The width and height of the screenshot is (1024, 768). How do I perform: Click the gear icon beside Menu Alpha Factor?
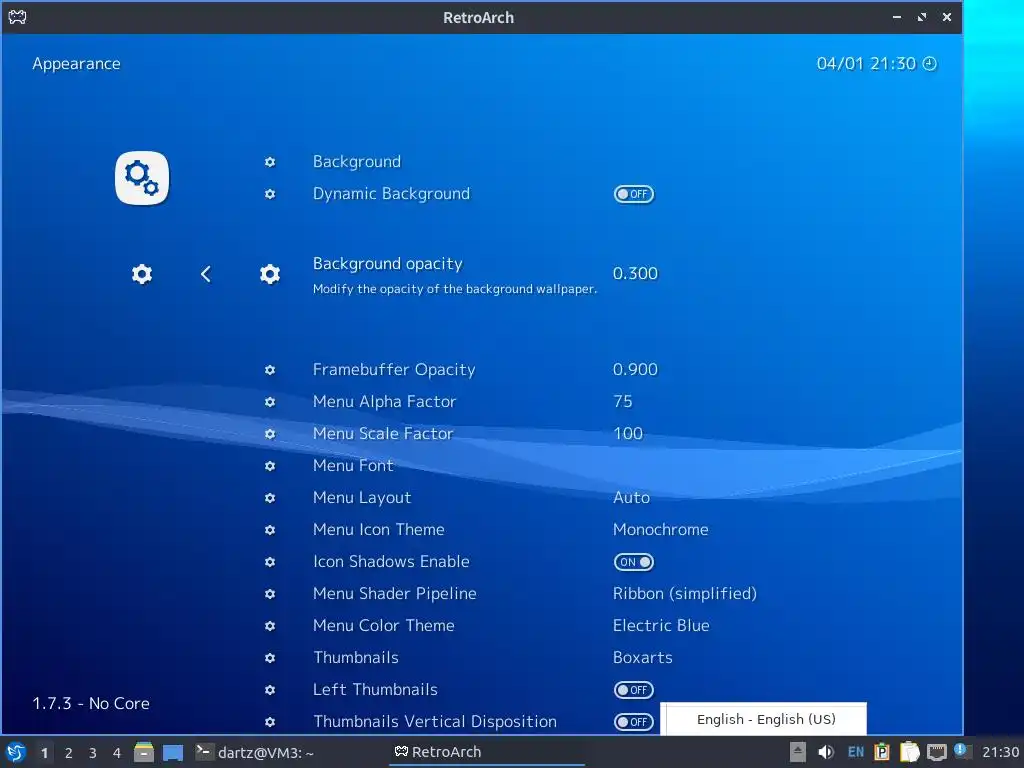270,402
